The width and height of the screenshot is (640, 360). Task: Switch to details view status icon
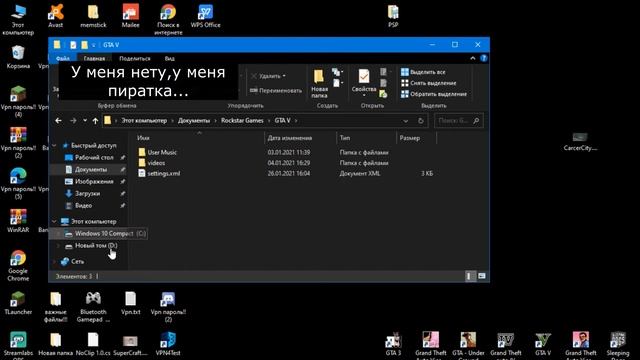tap(470, 276)
